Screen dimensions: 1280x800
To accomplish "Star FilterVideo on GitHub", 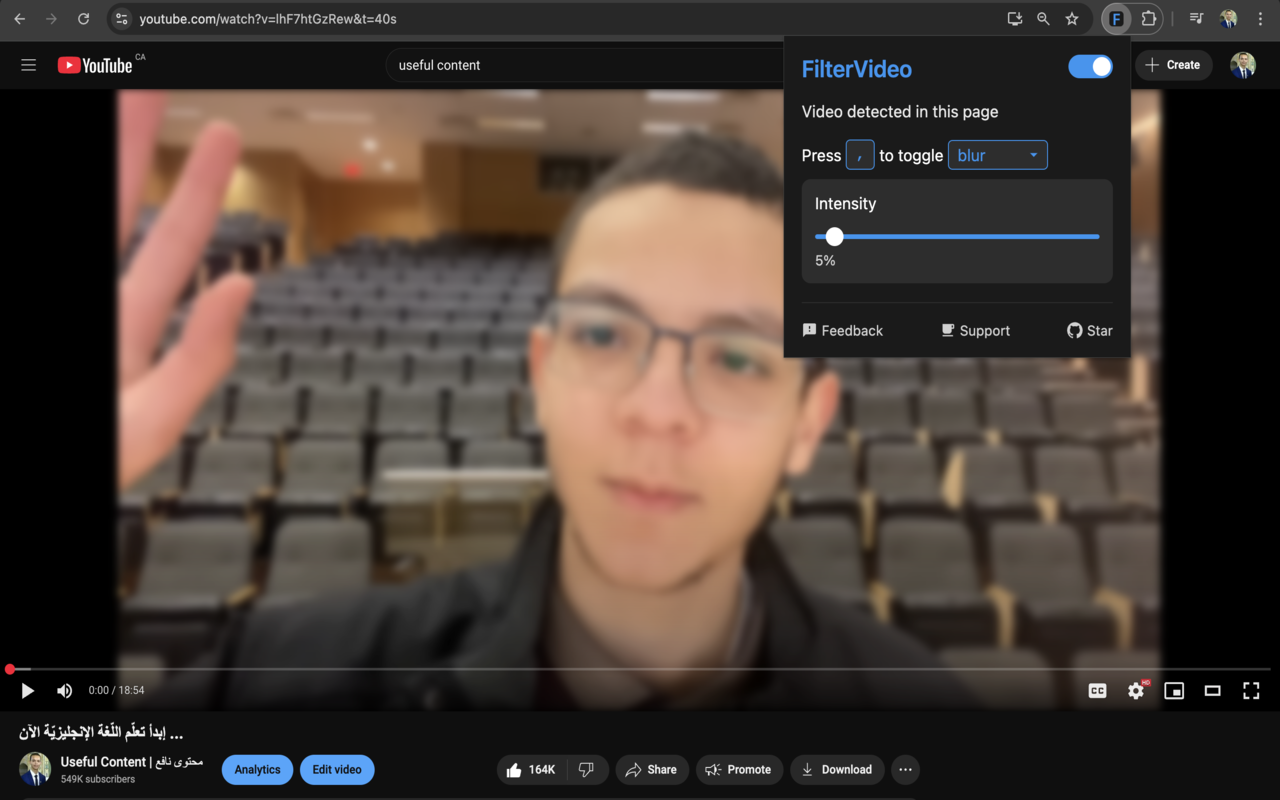I will [x=1089, y=330].
